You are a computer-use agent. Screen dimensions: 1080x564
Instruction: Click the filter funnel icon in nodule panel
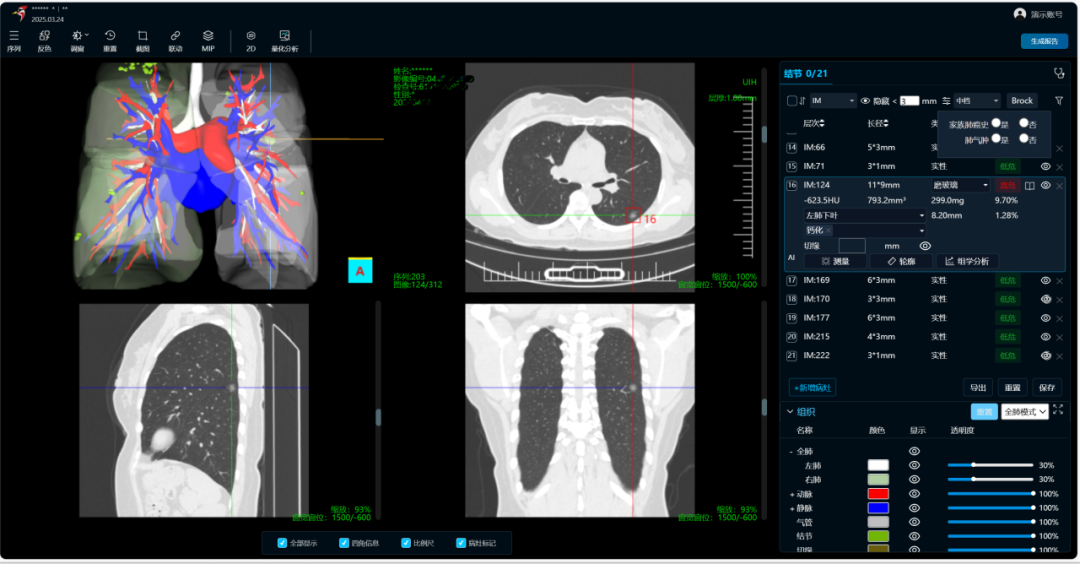(x=1059, y=101)
